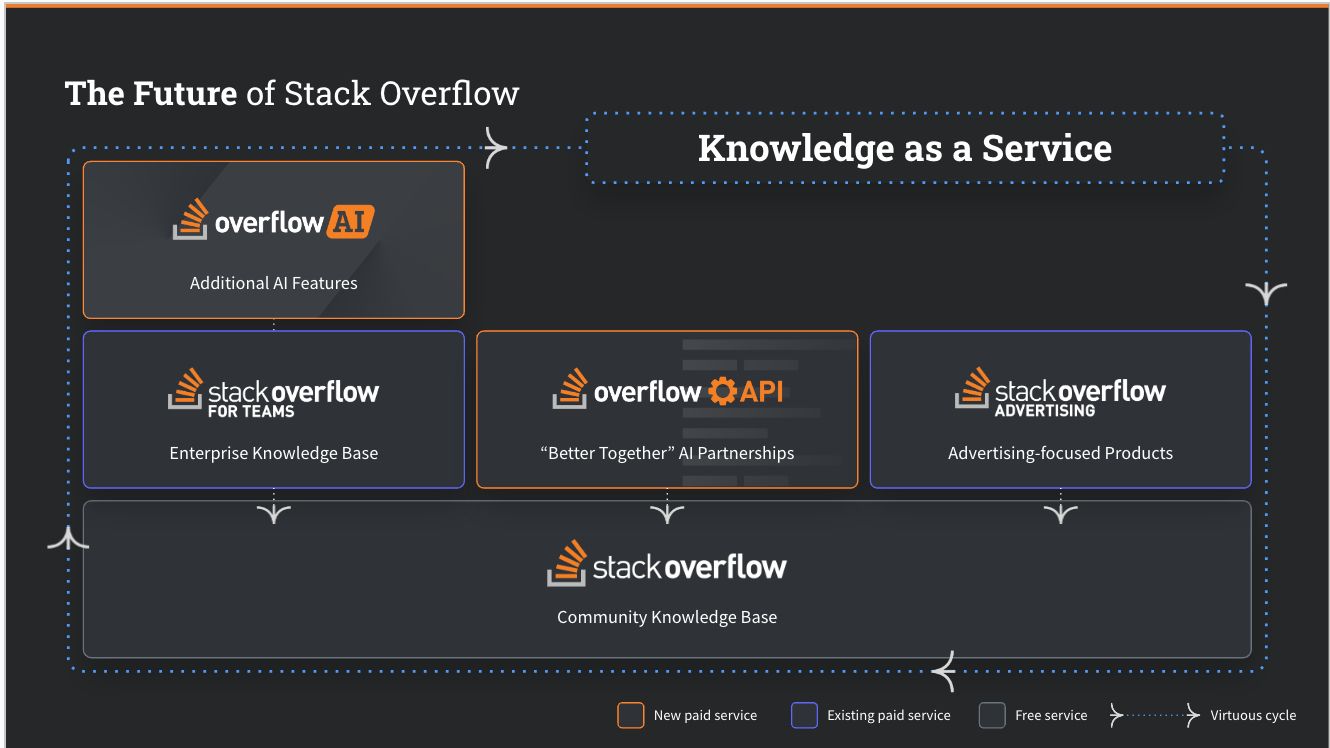Click 'The Future of Stack Overflow' heading
This screenshot has height=748, width=1330.
292,93
